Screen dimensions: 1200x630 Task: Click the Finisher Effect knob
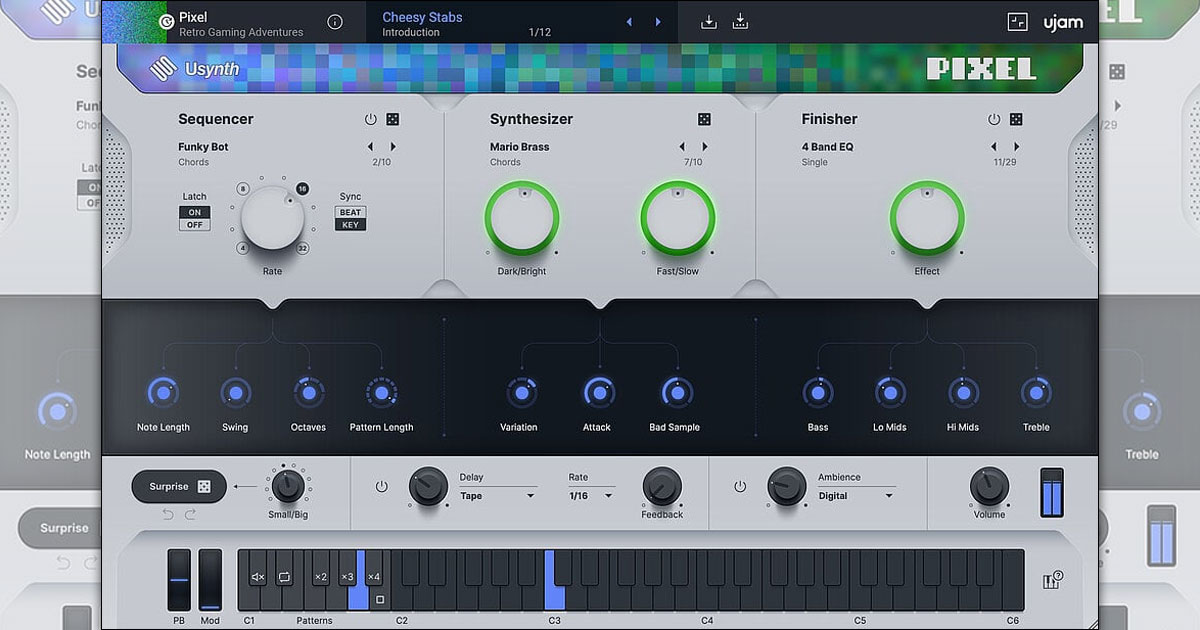(927, 218)
